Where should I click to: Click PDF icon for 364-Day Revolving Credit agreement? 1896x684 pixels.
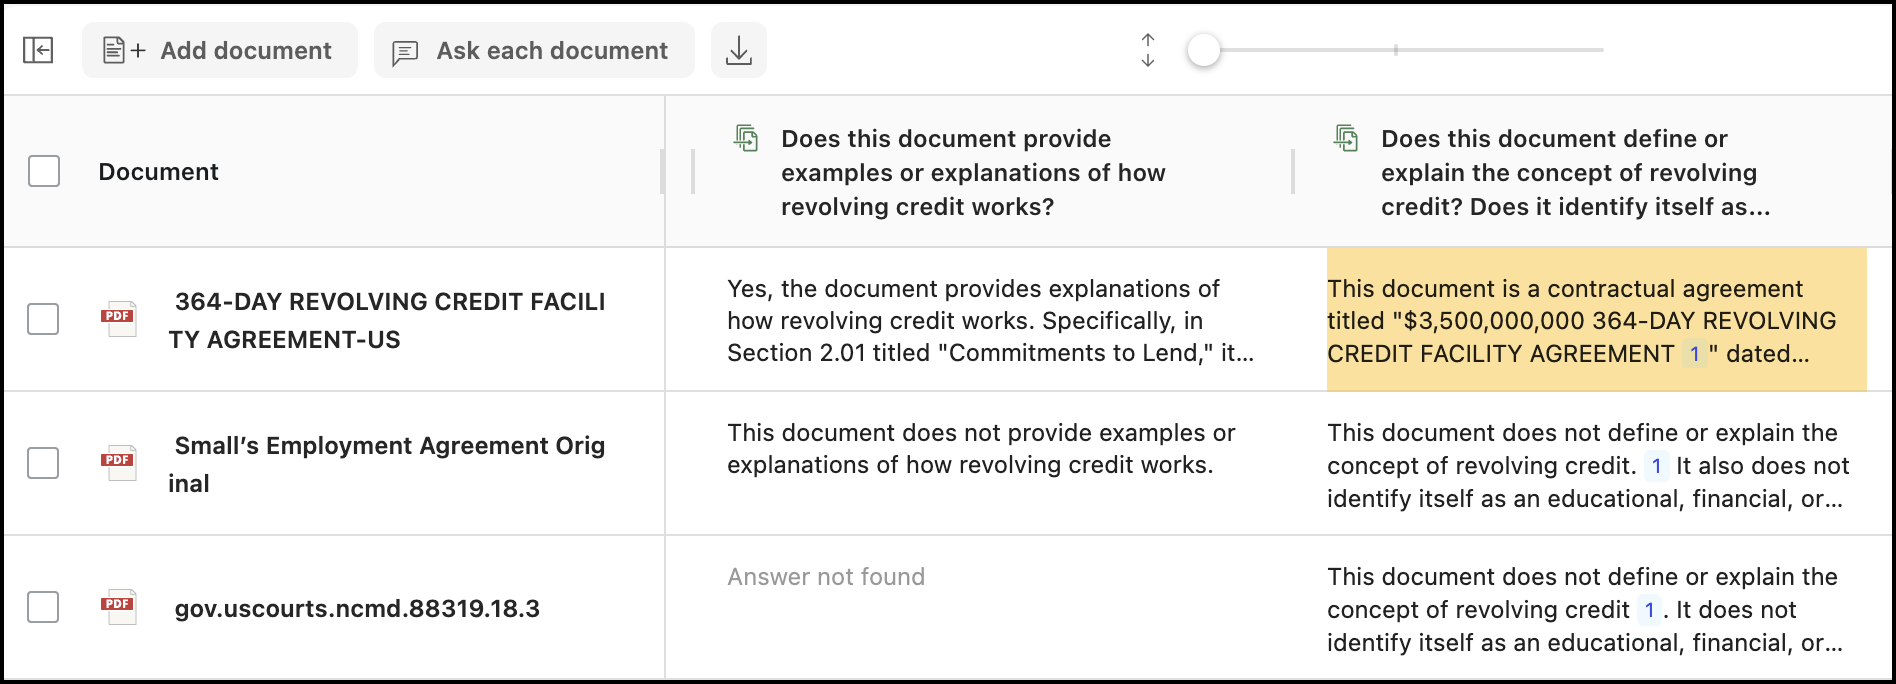pyautogui.click(x=118, y=319)
